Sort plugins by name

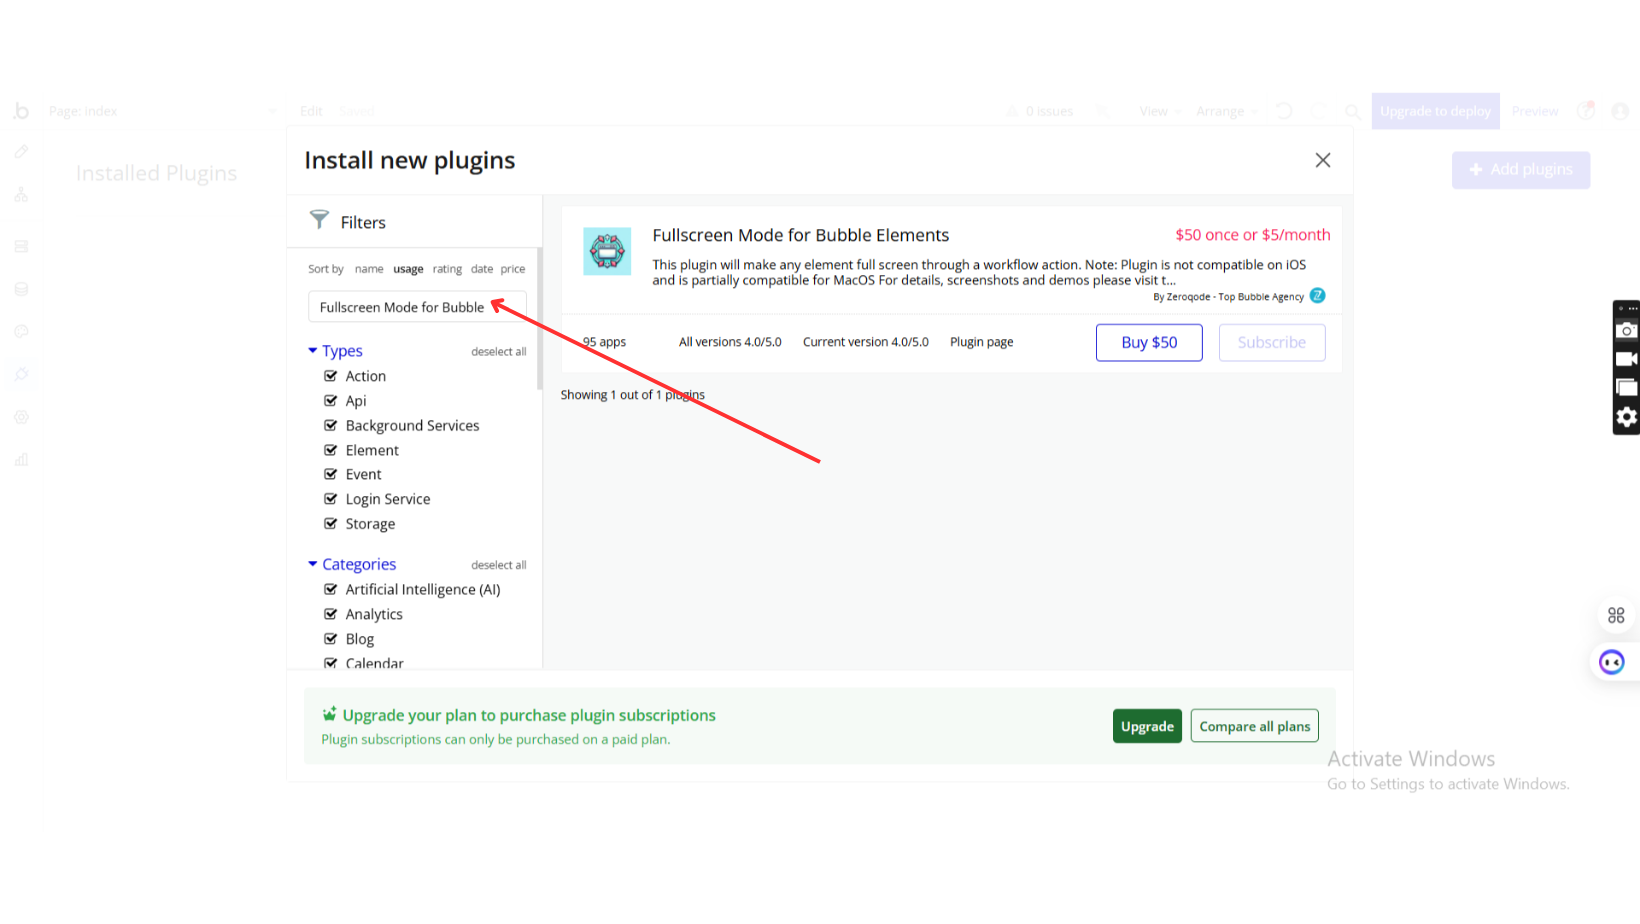tap(368, 269)
